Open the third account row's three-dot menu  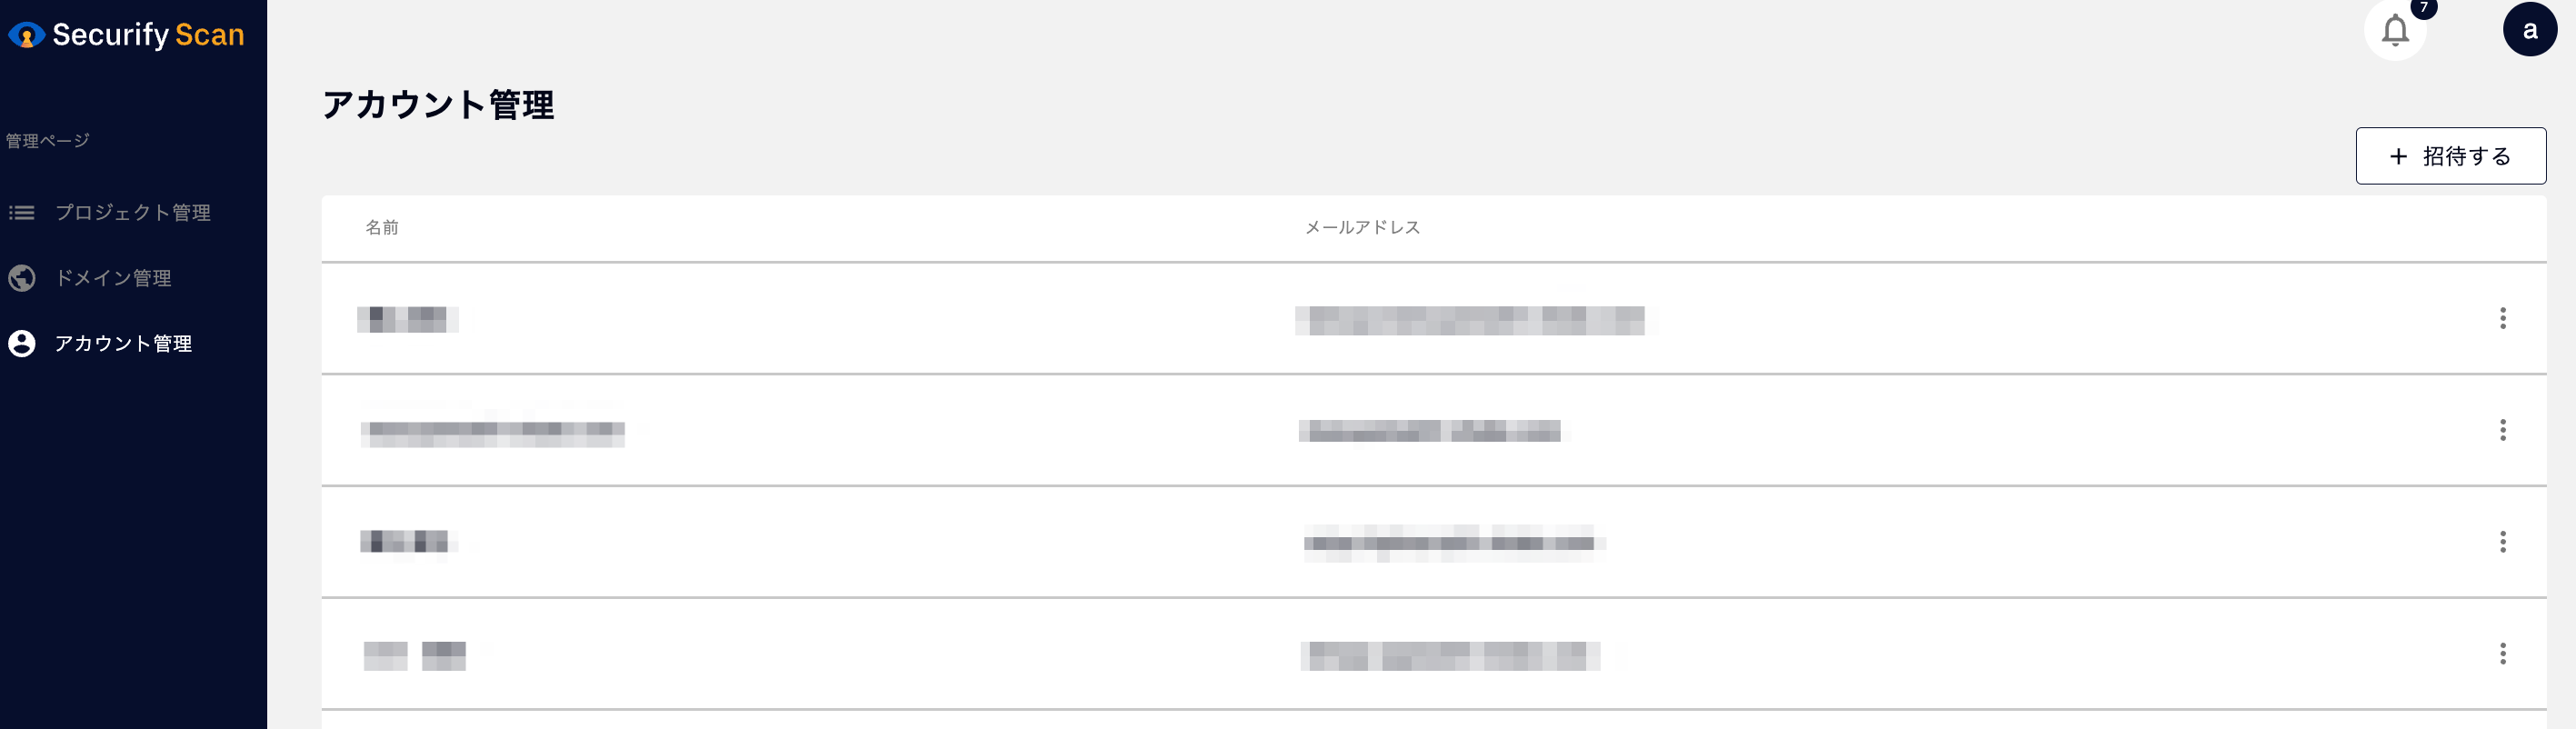2503,542
